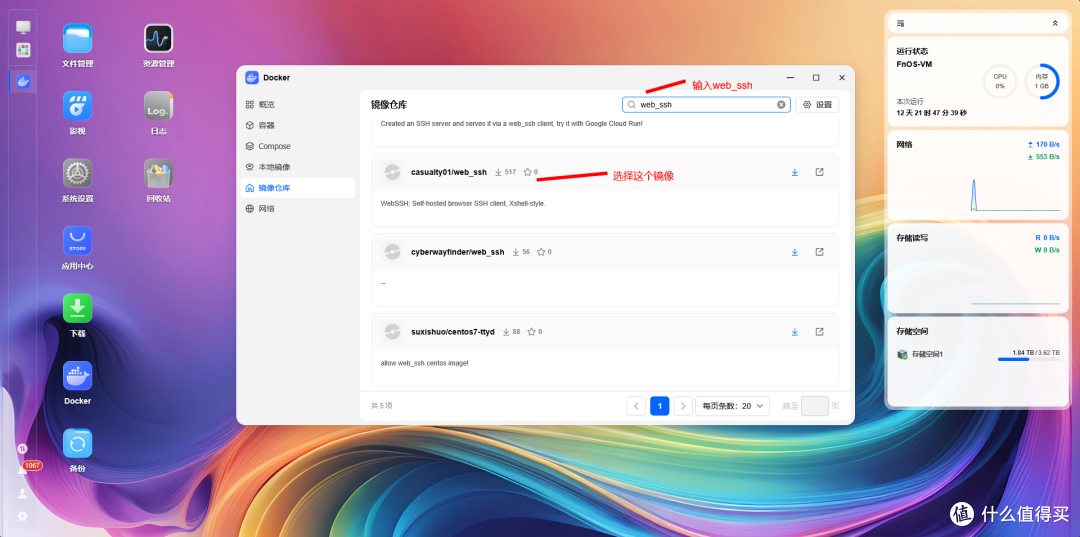This screenshot has height=537, width=1080.
Task: Open the 每页条数 20 dropdown
Action: [x=732, y=406]
